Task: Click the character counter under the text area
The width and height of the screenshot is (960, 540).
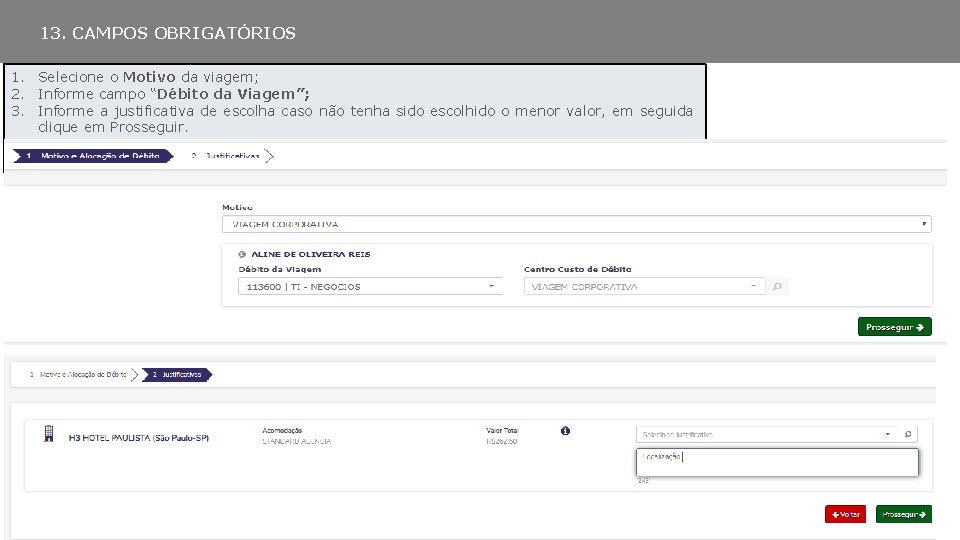Action: [643, 481]
